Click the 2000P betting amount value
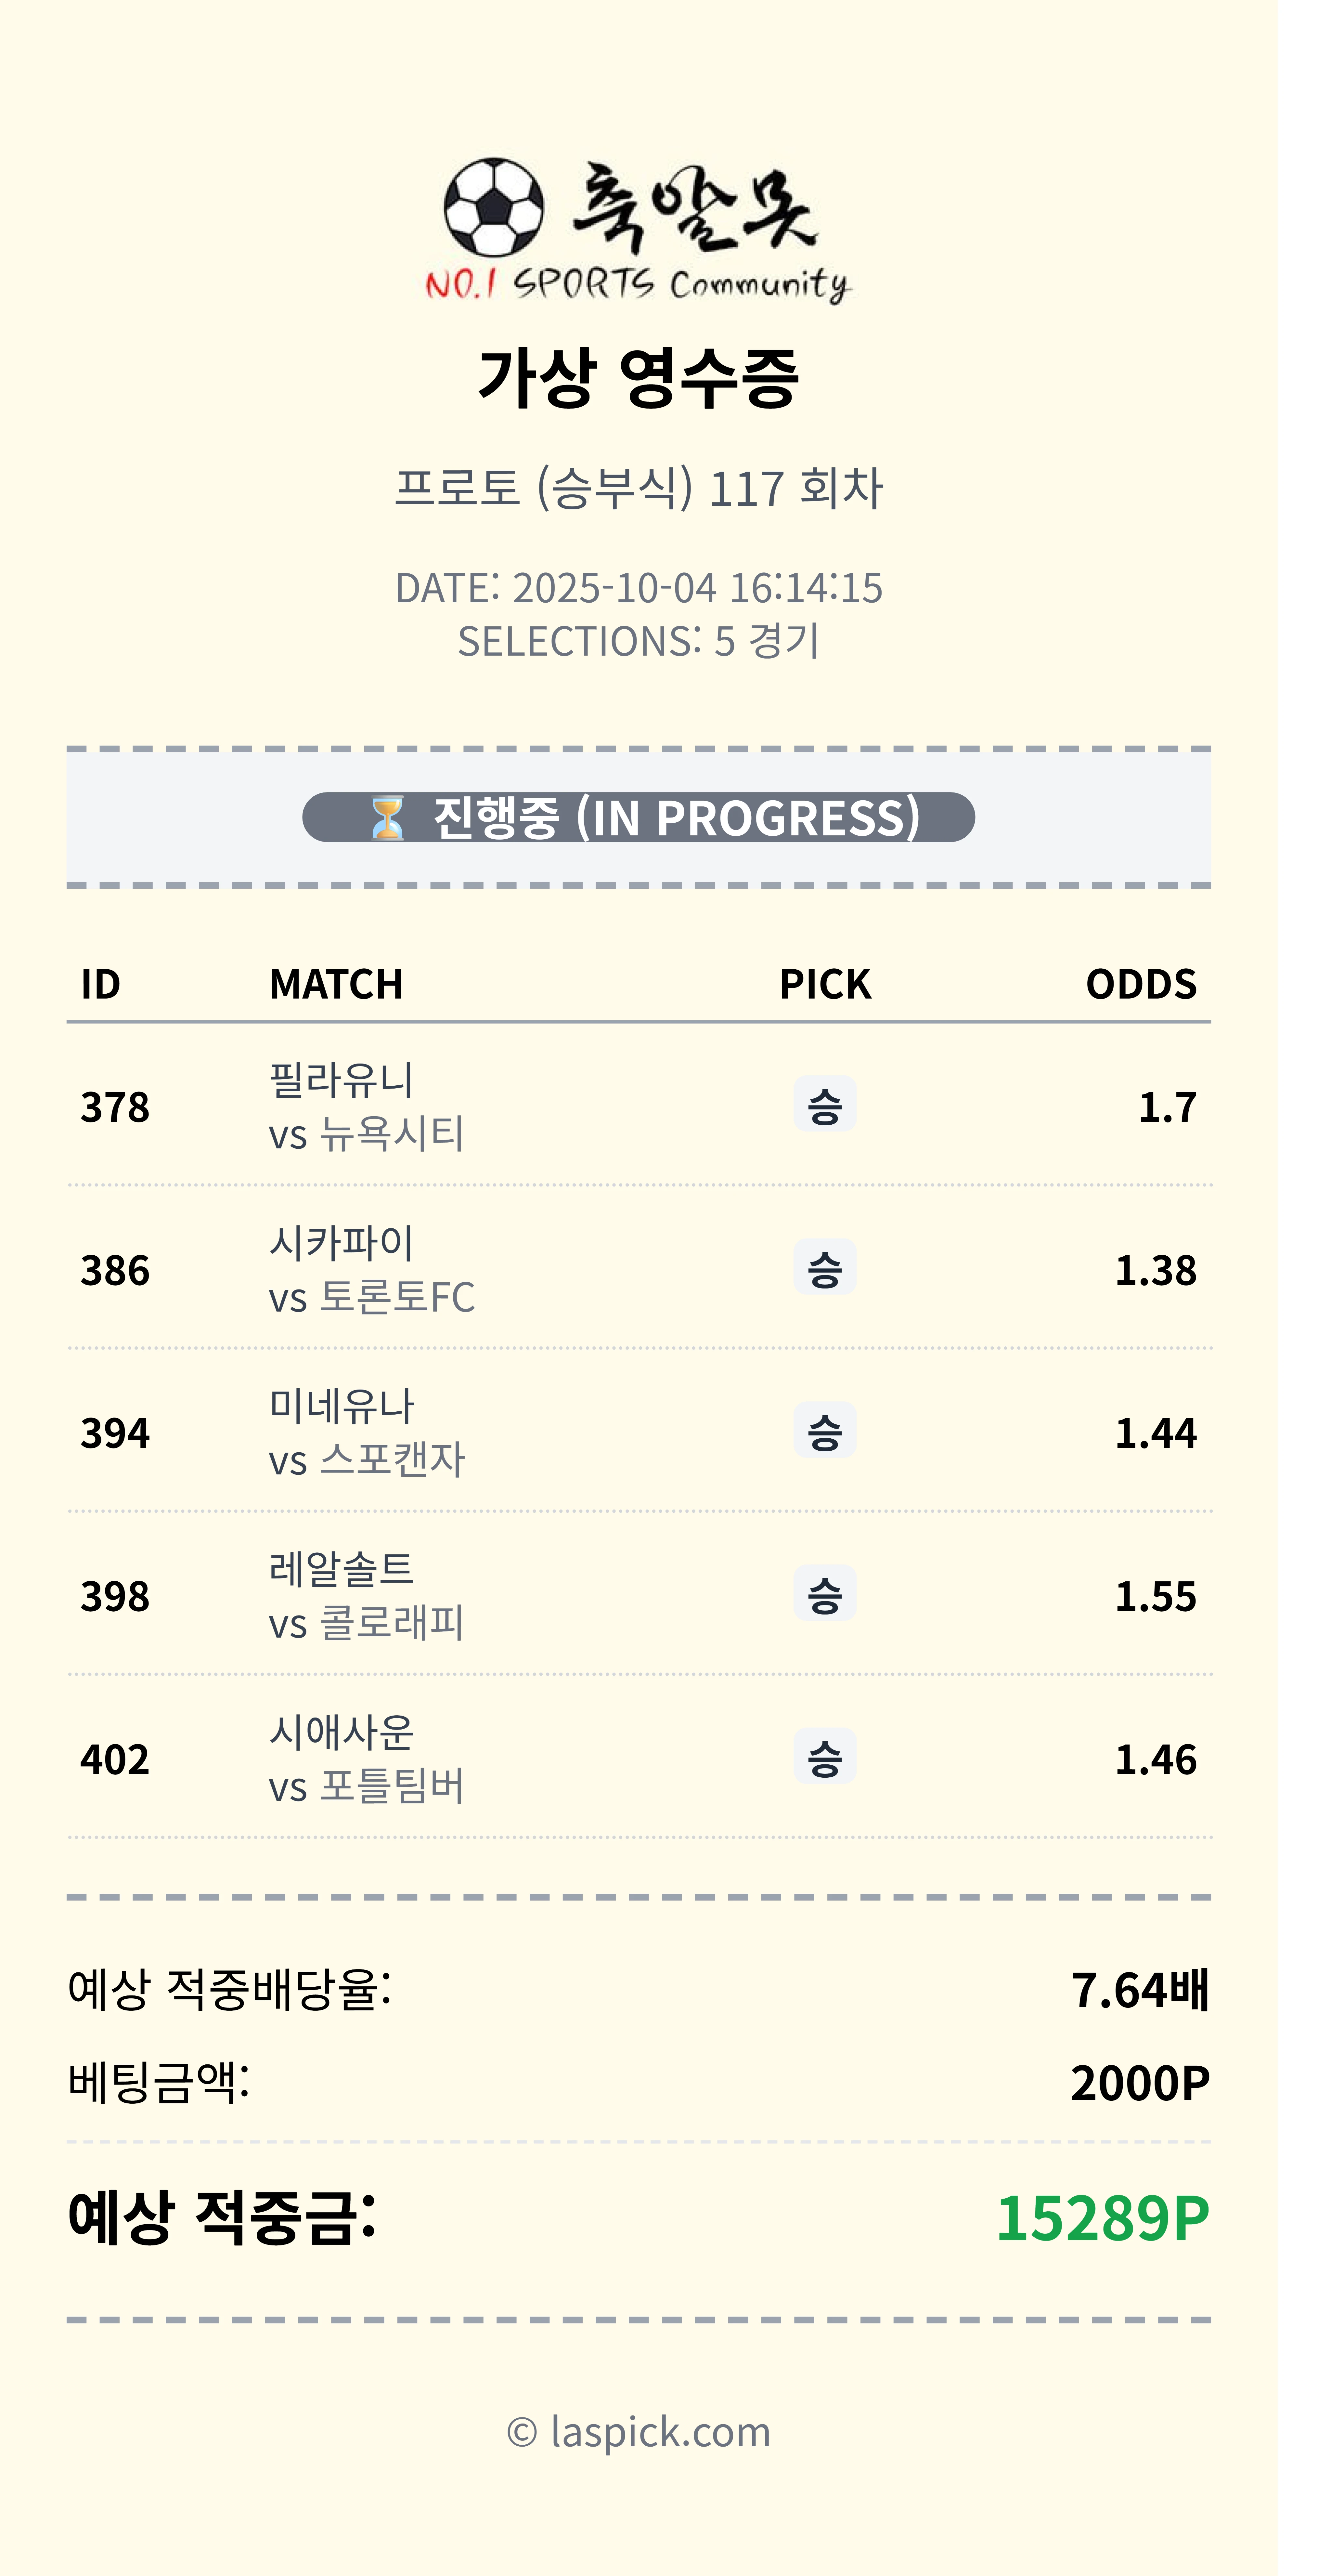Screen dimensions: 1331x2576 coord(1139,2083)
